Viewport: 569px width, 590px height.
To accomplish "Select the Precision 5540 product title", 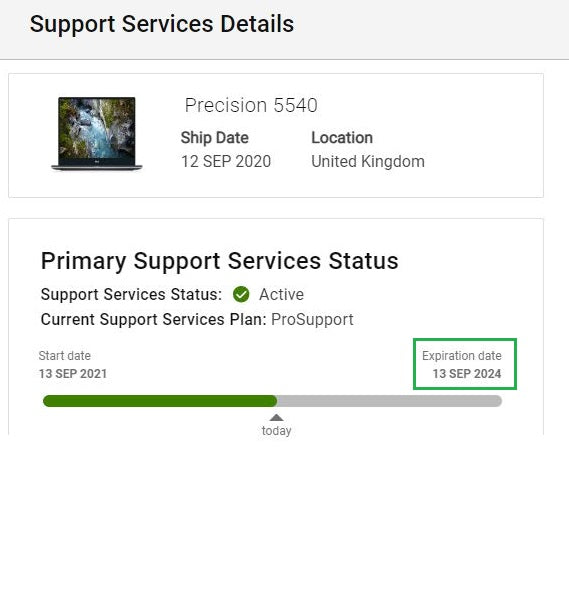I will (251, 105).
